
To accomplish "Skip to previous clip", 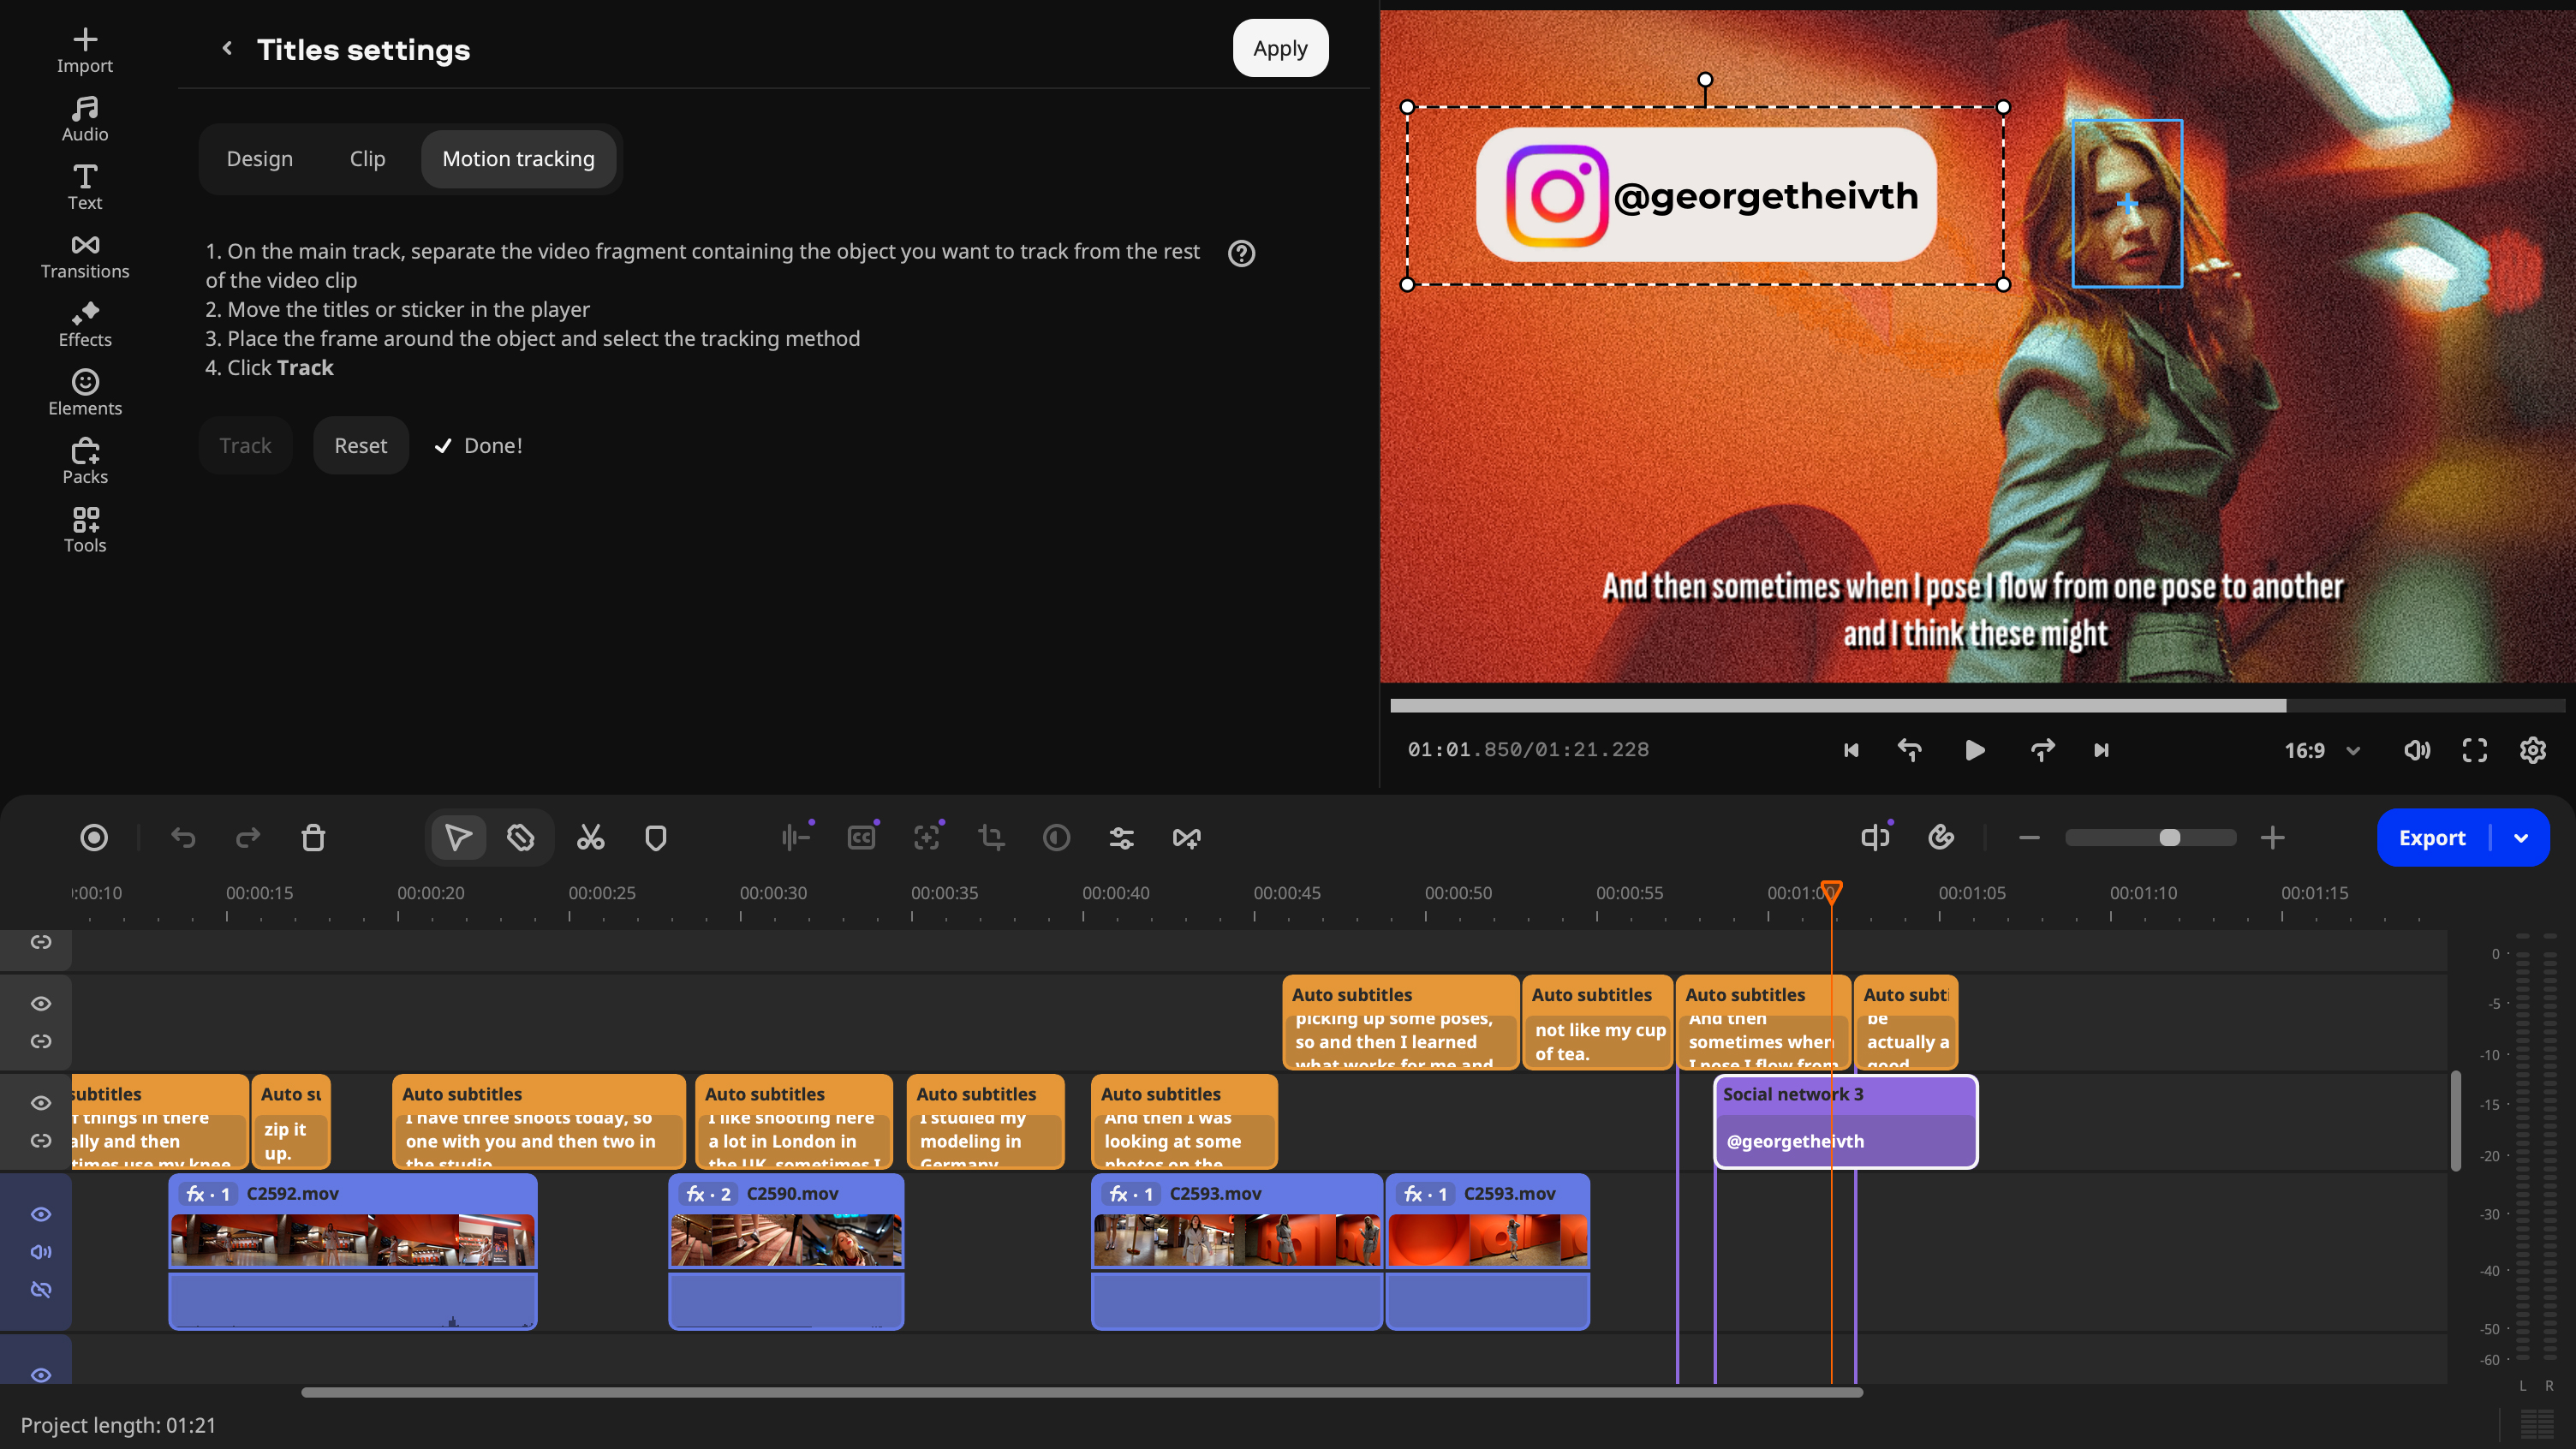I will (1851, 750).
